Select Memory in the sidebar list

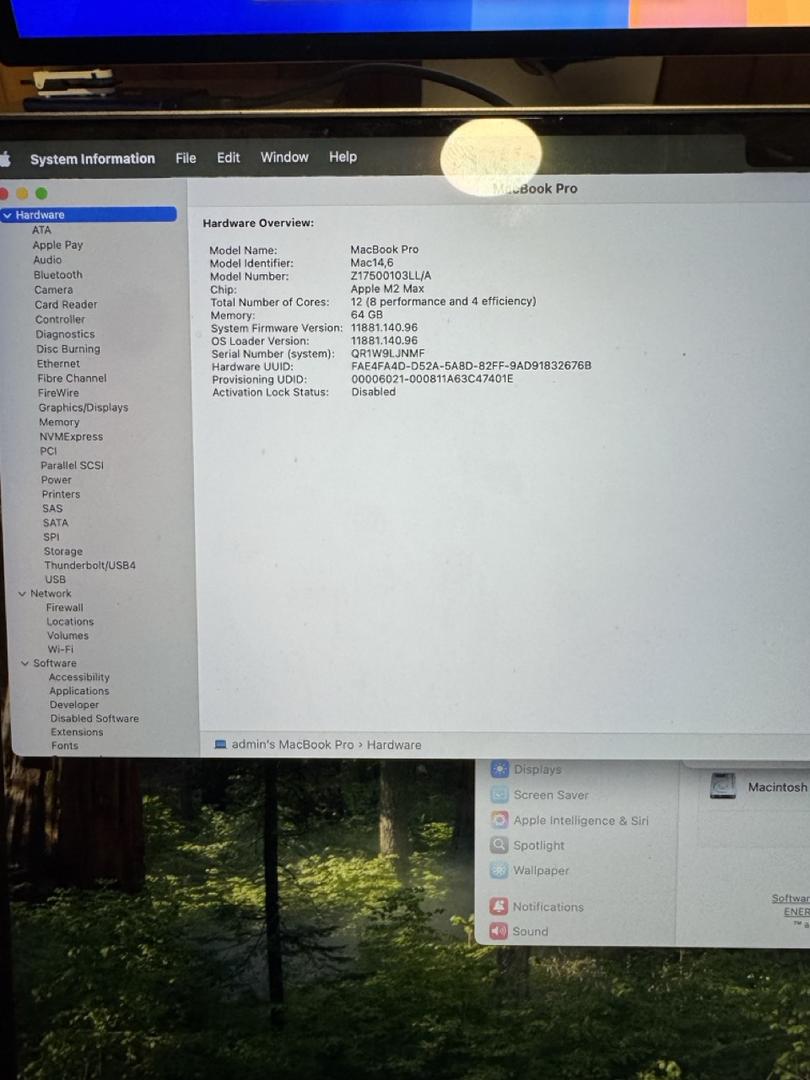(x=59, y=422)
